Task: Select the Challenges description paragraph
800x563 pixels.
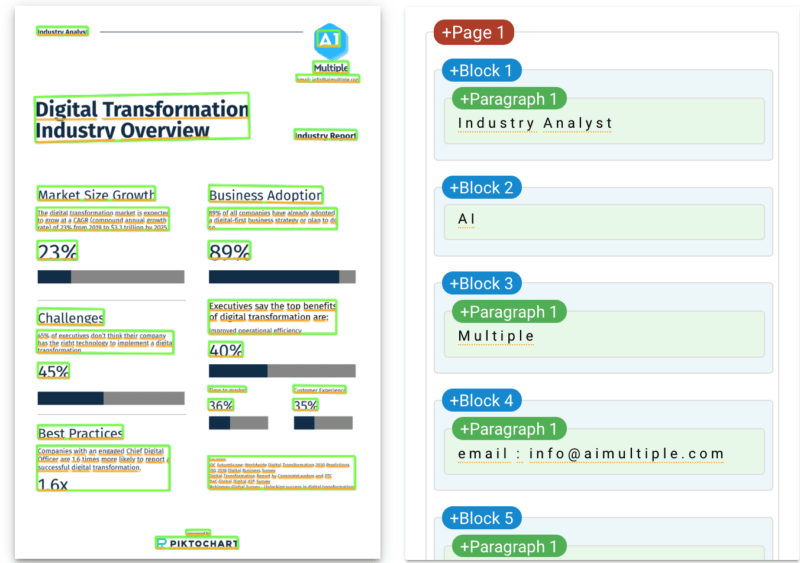Action: coord(105,342)
